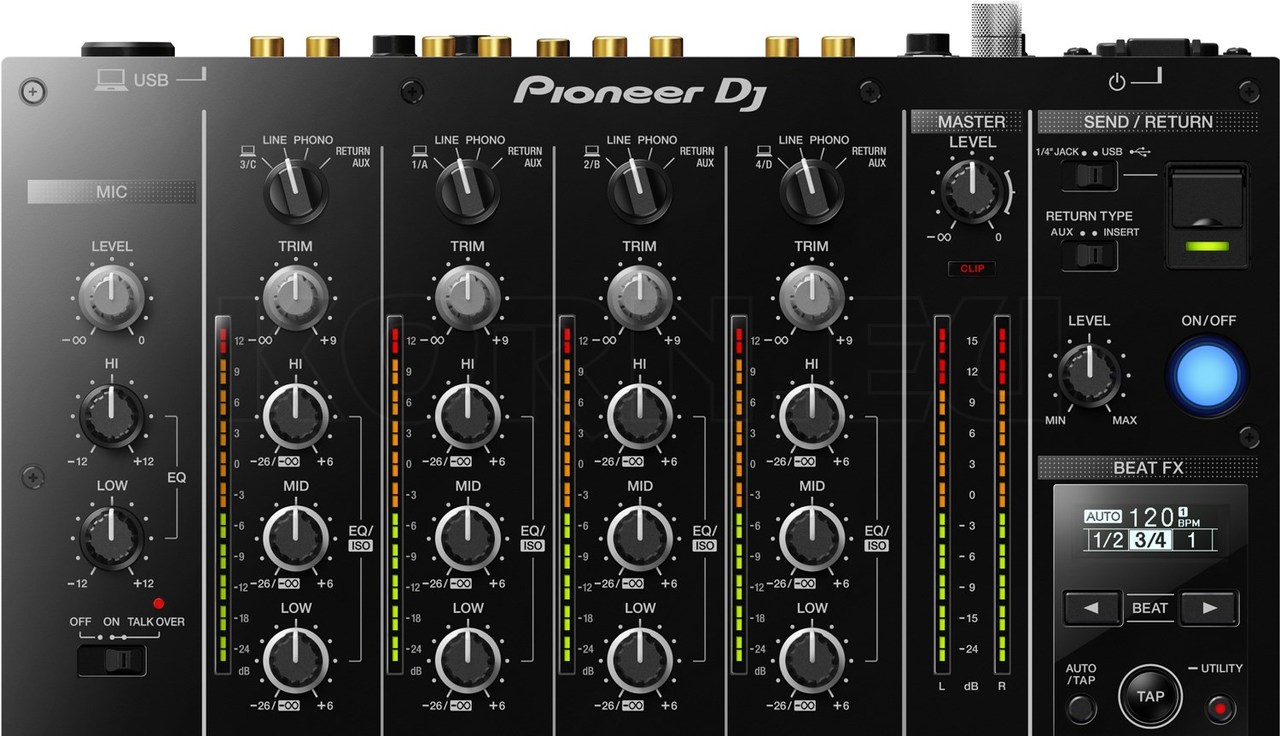Click the channel 4/D LOW EQ knob
This screenshot has height=736, width=1280.
811,658
